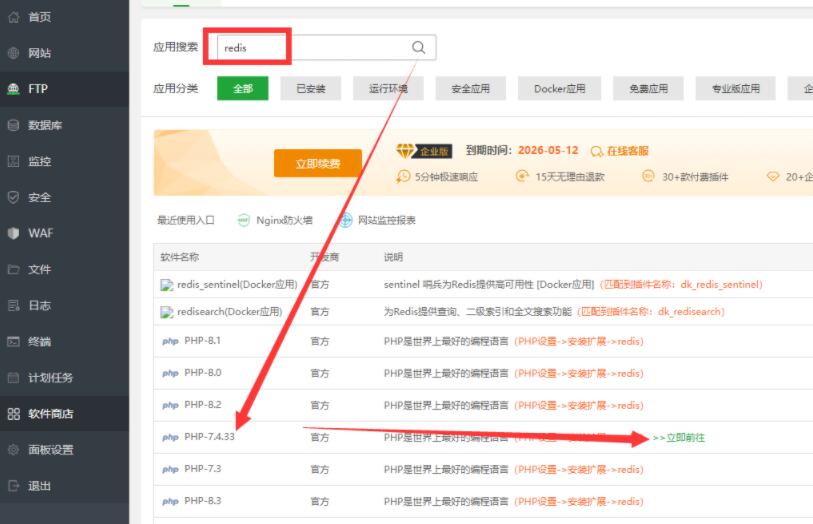Filter by Docker应用 category

coord(559,88)
